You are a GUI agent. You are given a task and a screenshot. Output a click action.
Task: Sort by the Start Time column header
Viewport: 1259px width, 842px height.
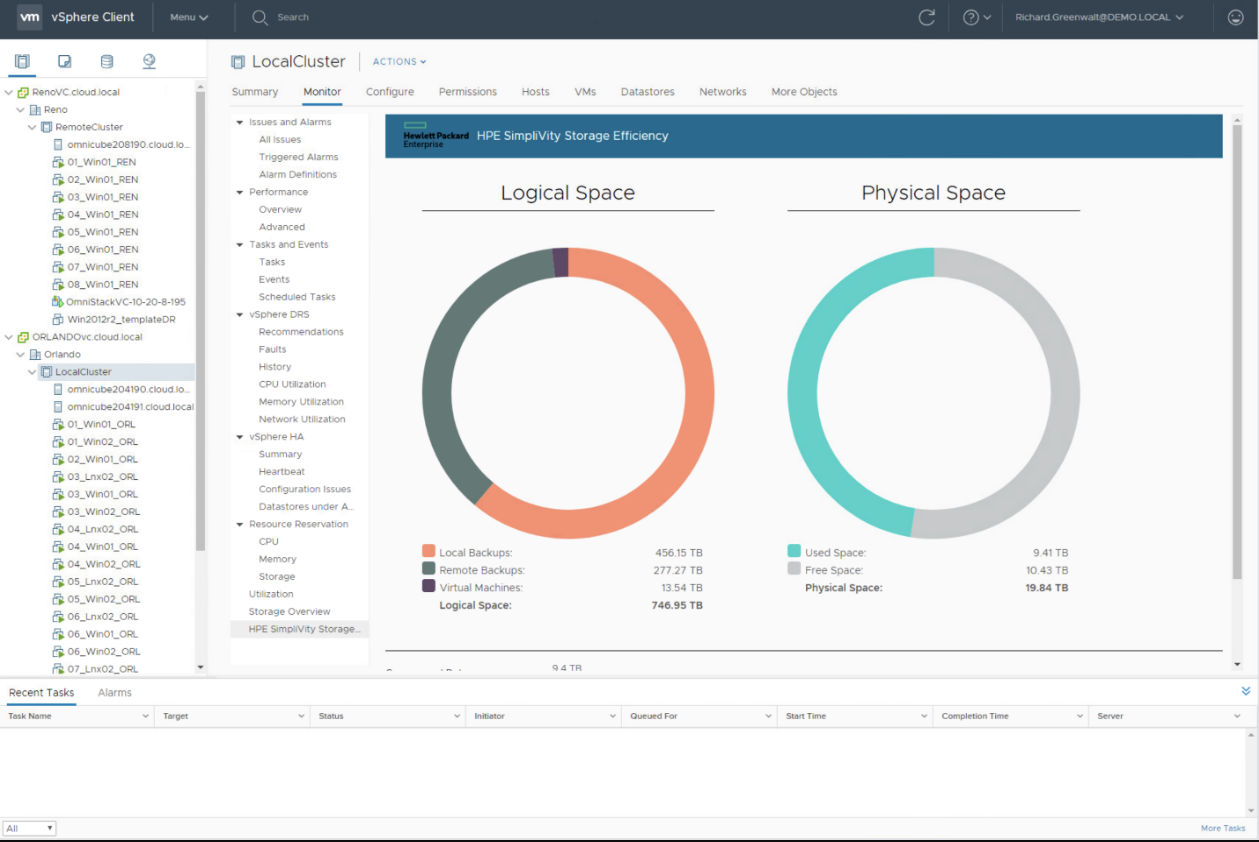[x=807, y=716]
